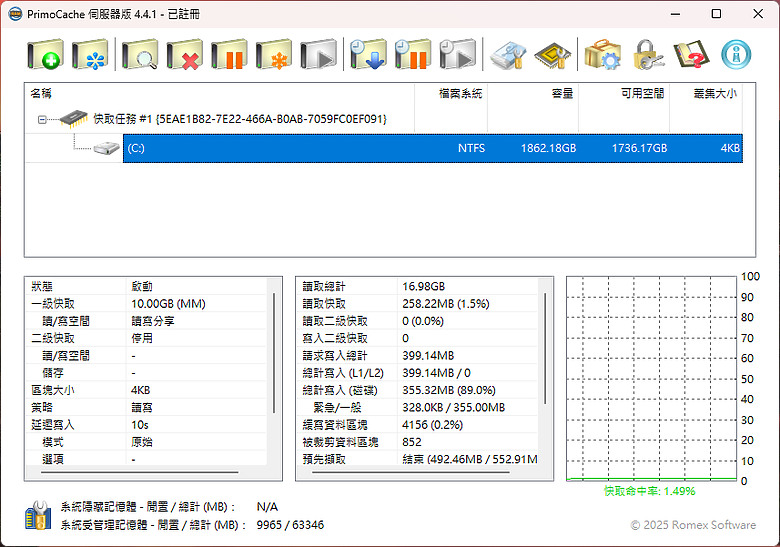The height and width of the screenshot is (547, 780).
Task: Collapse the 快取任務 #1 tree node
Action: 42,119
